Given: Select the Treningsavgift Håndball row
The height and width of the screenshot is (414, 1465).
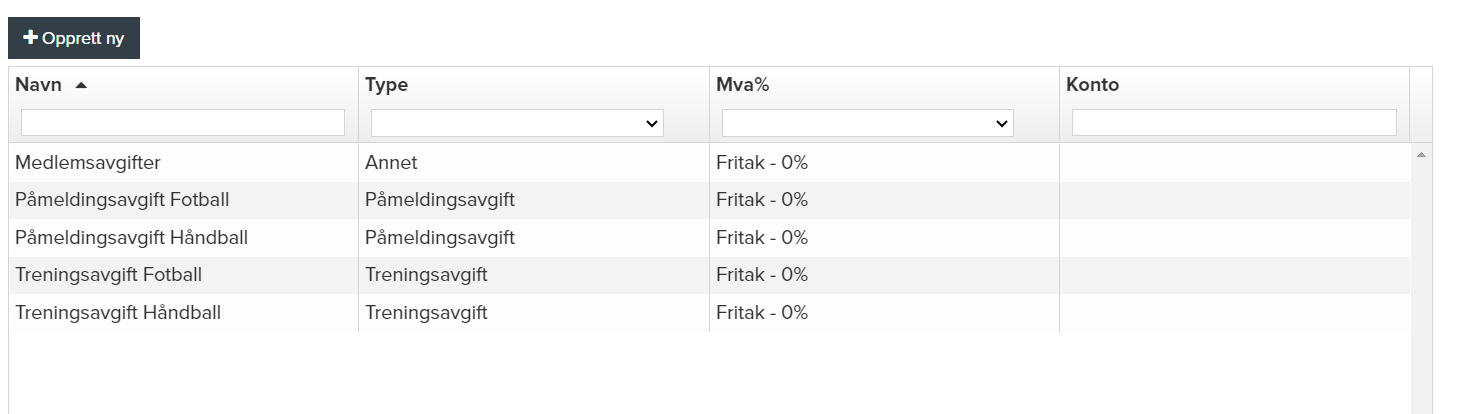Looking at the screenshot, I should coord(118,313).
